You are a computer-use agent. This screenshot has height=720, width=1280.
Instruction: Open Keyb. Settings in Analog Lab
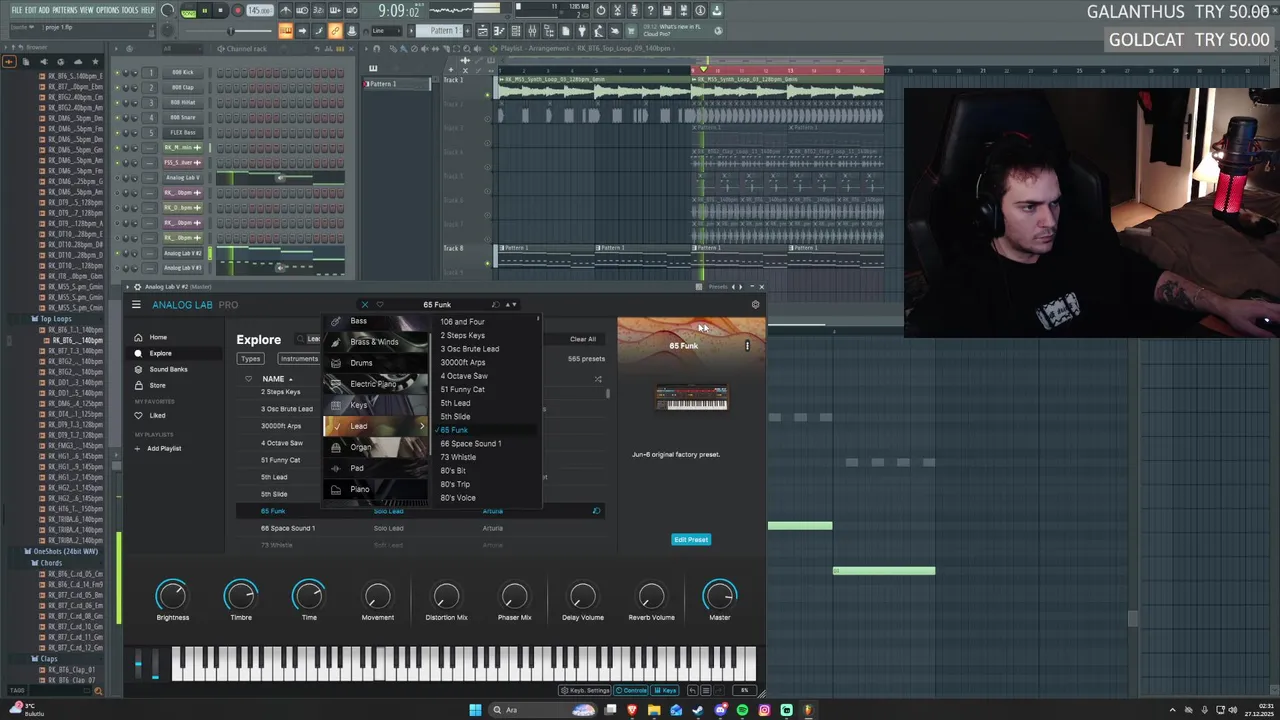click(585, 690)
